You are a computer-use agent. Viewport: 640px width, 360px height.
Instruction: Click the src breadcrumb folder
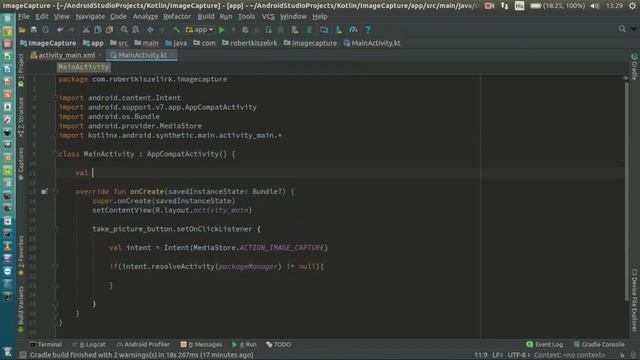click(x=119, y=43)
